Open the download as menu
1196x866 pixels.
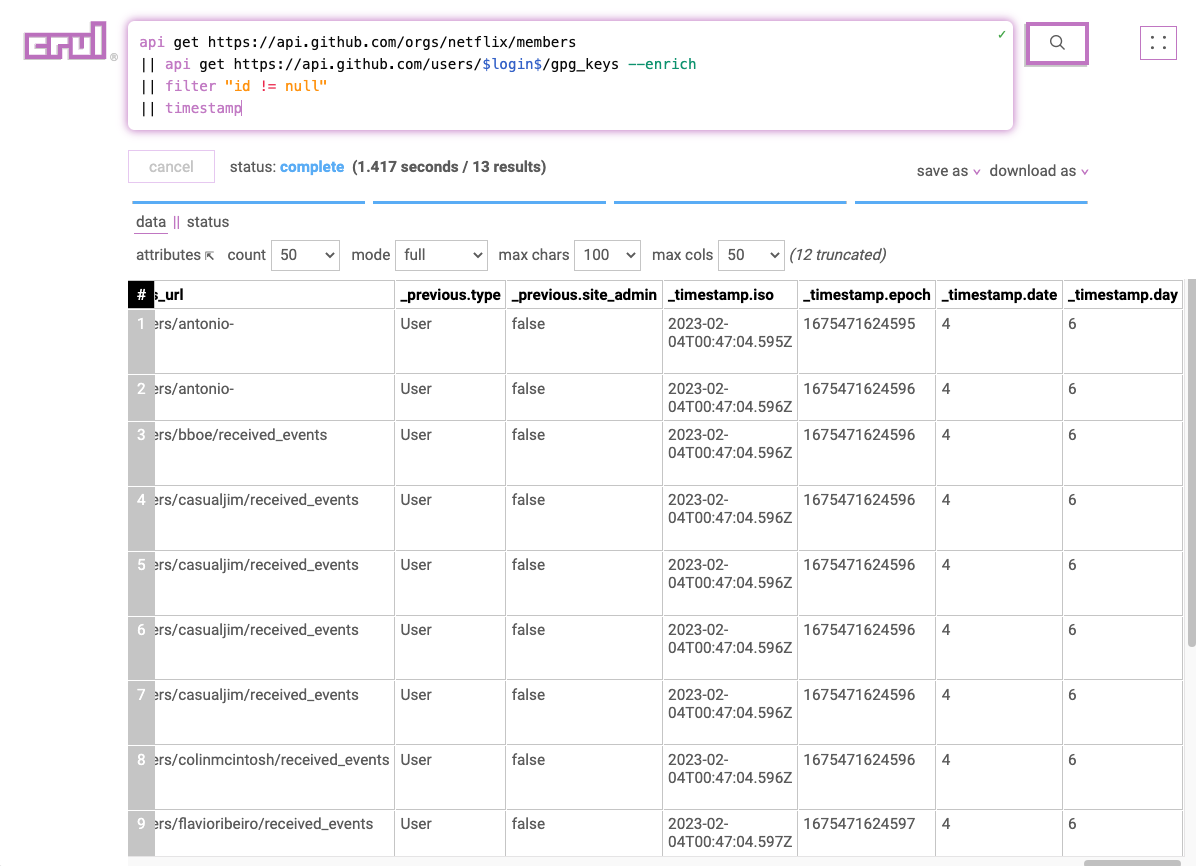(x=1038, y=171)
